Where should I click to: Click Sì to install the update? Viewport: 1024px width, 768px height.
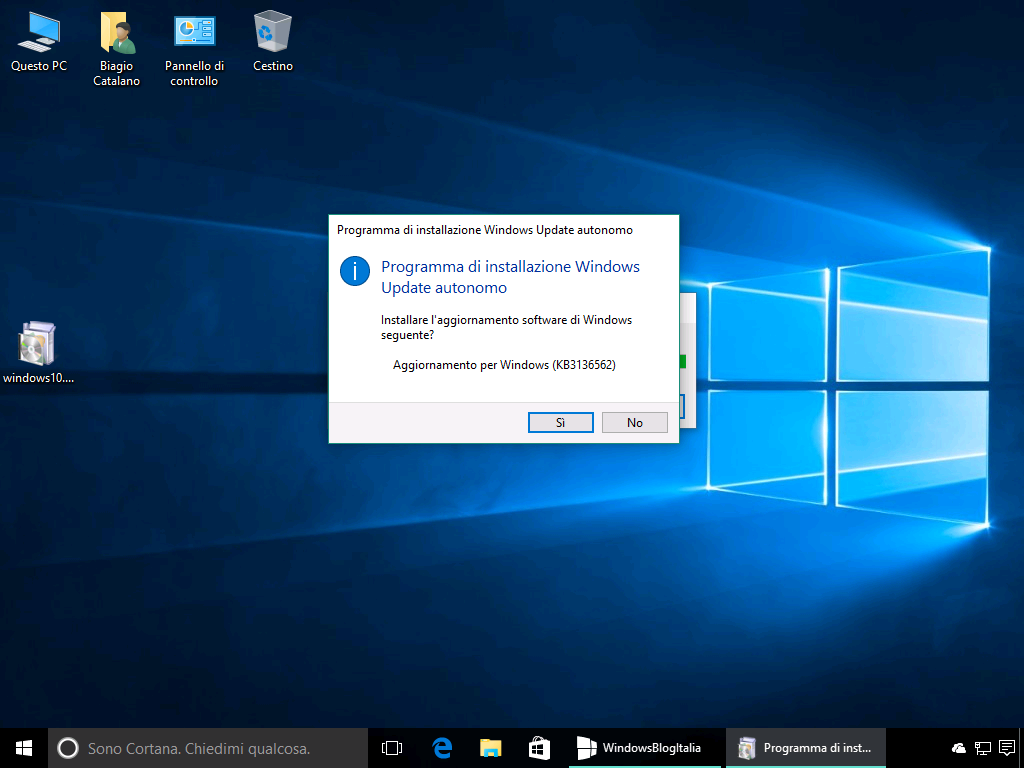tap(560, 423)
